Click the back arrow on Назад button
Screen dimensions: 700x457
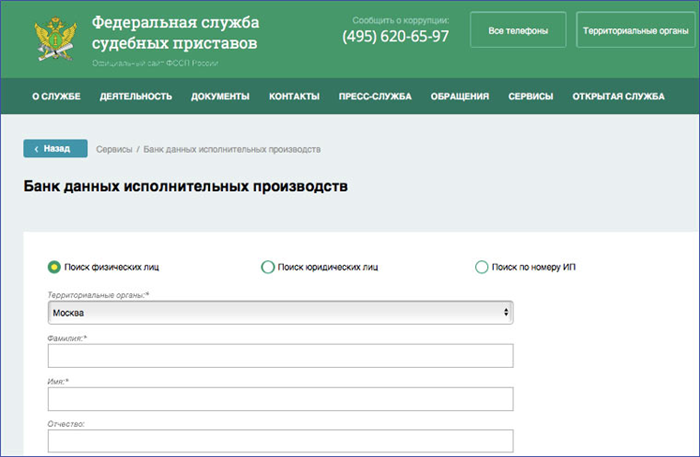pos(36,149)
